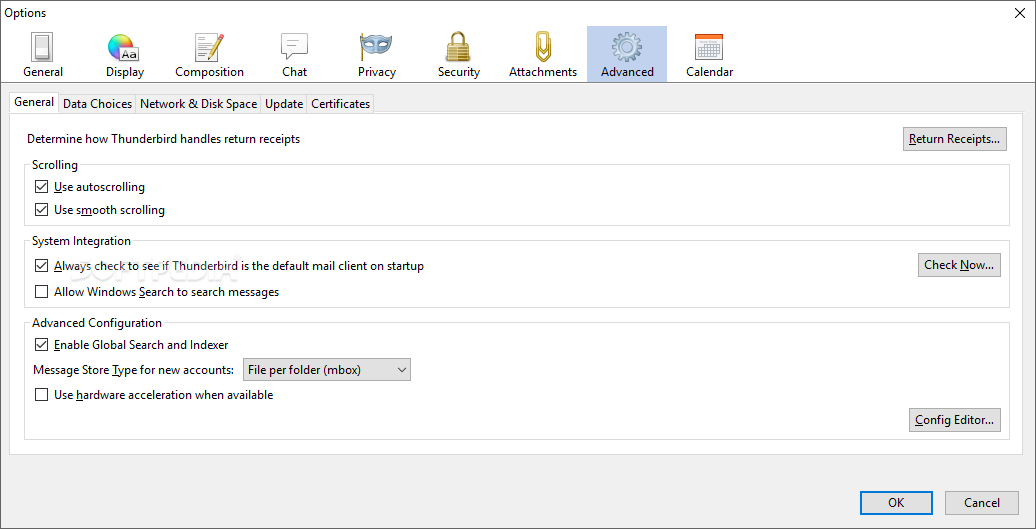Expand the Message Store Type dropdown
This screenshot has height=529, width=1036.
pyautogui.click(x=327, y=370)
